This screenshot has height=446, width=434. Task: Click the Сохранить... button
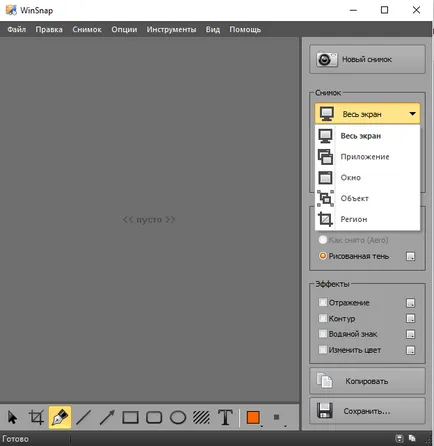click(367, 411)
